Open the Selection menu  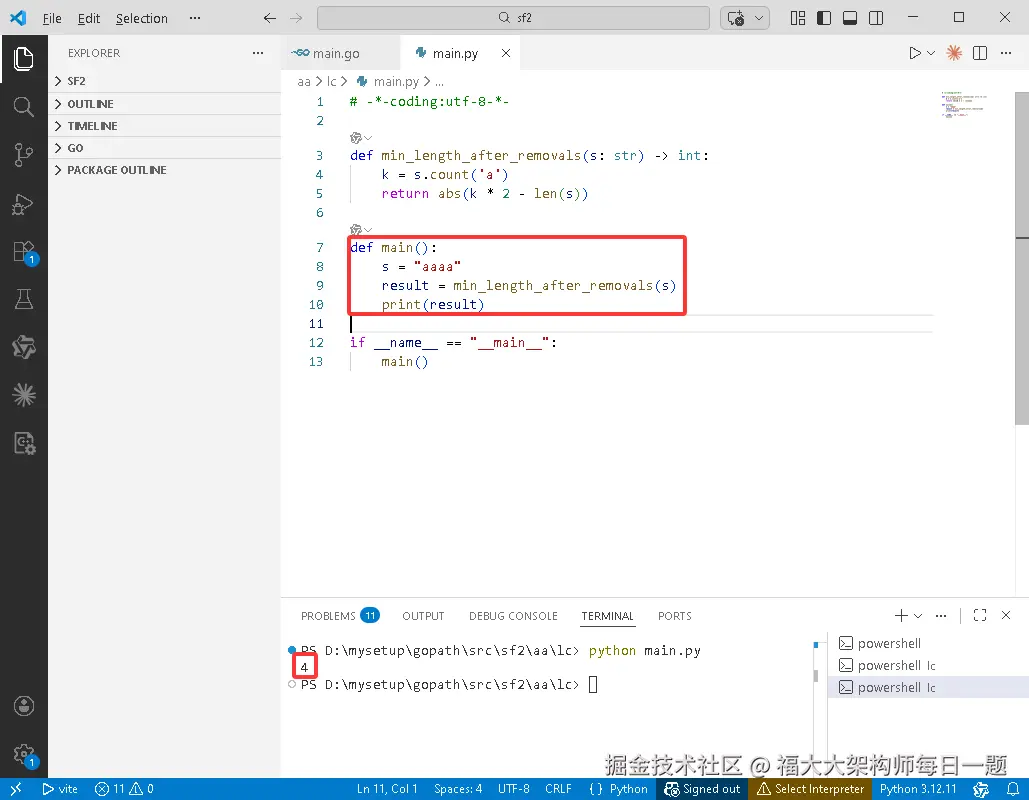[142, 18]
